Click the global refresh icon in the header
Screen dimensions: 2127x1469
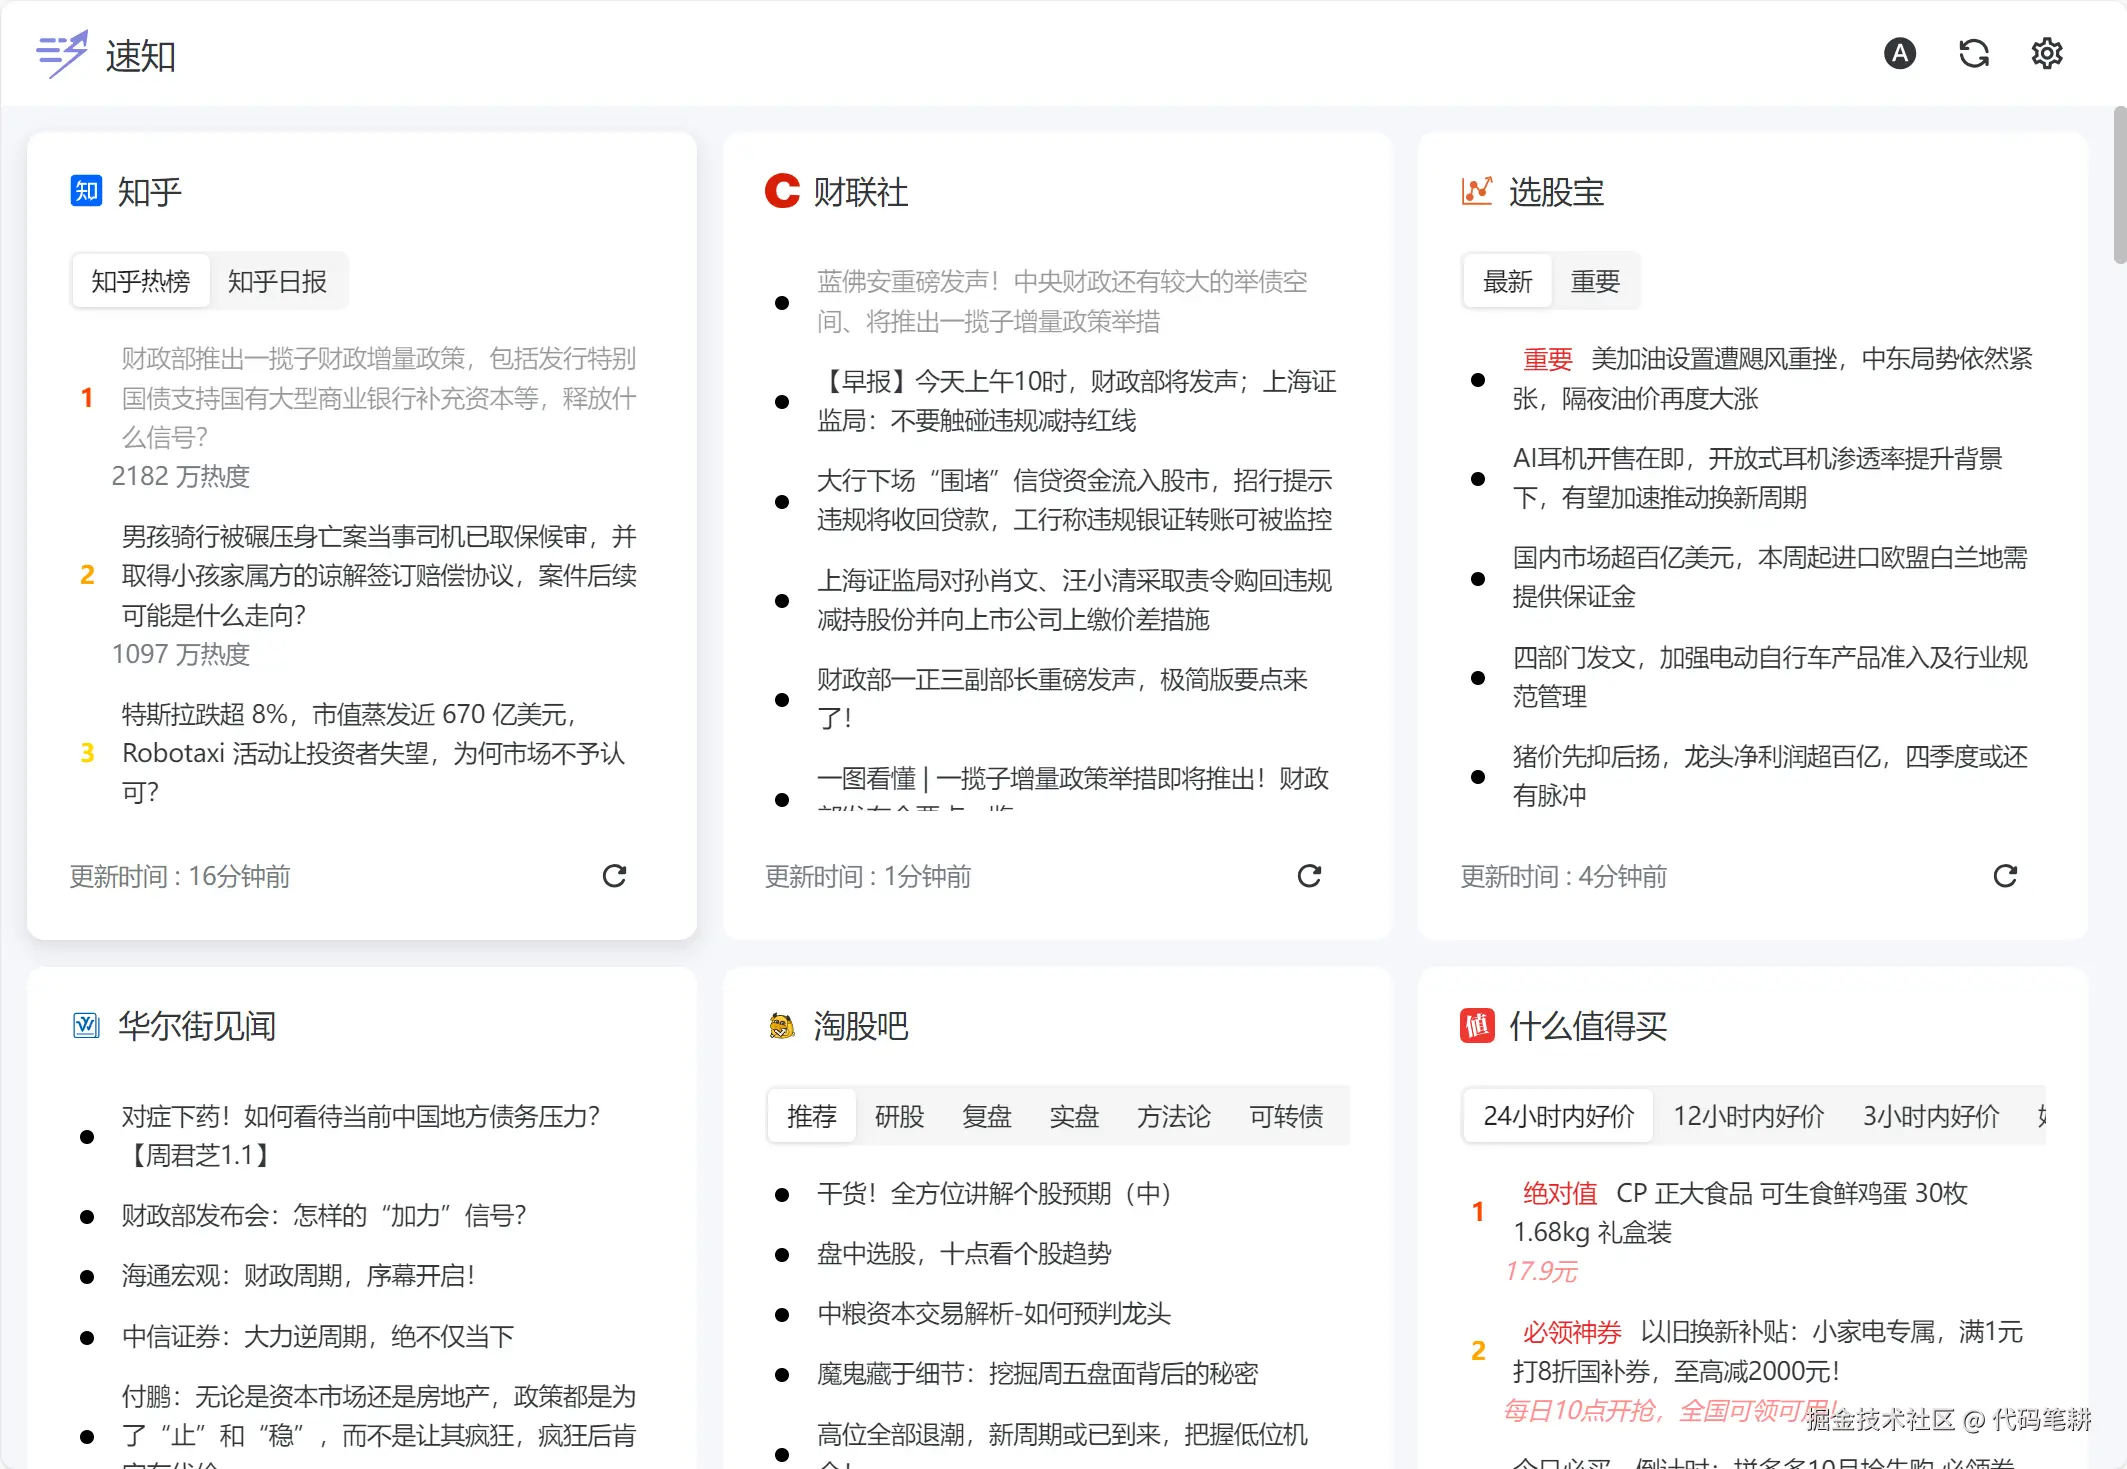[1972, 53]
